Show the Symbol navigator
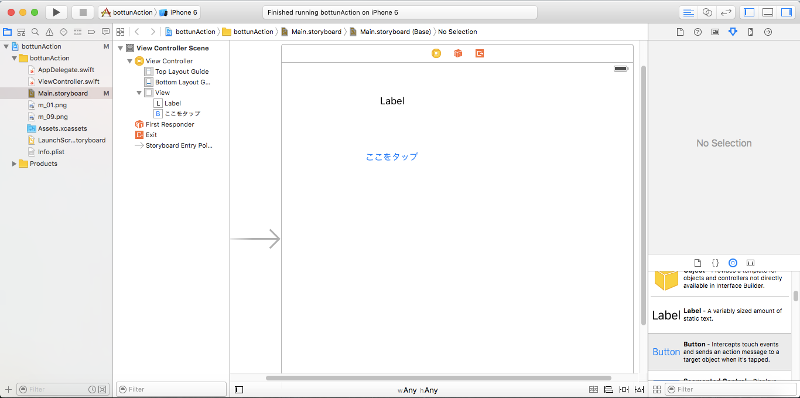 tap(21, 32)
